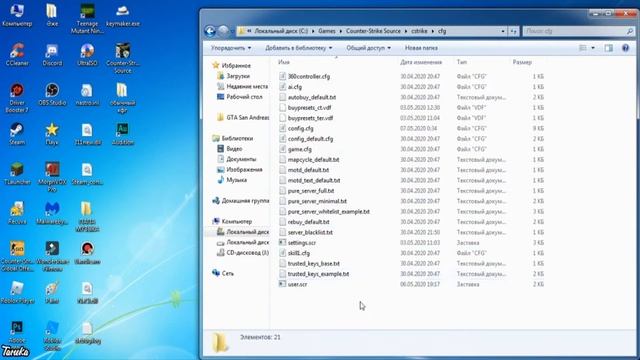
Task: Launch Counter-Strike Source desktop shortcut
Action: [x=122, y=58]
